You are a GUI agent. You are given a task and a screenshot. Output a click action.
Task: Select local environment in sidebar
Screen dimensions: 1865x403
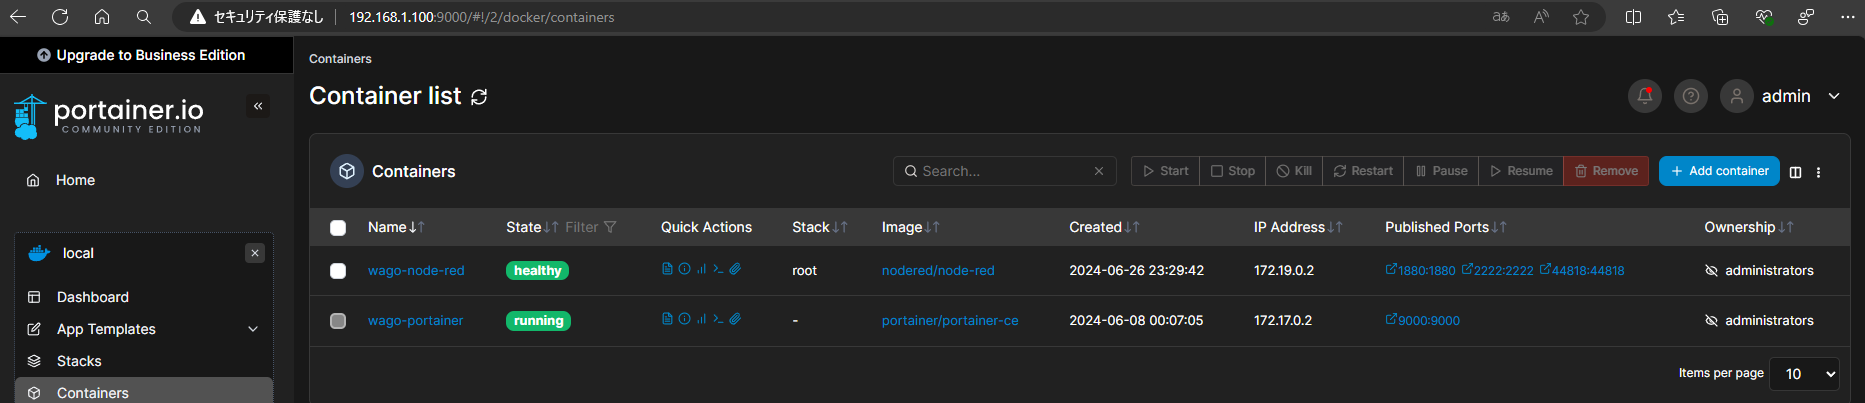(x=78, y=253)
